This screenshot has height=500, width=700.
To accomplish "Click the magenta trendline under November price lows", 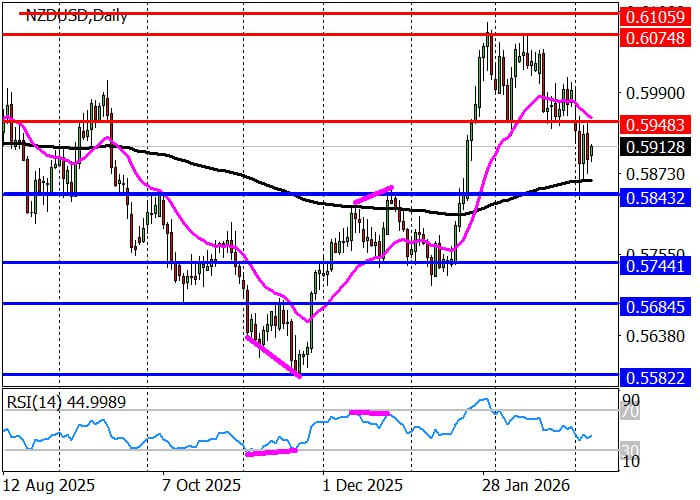I will point(272,356).
